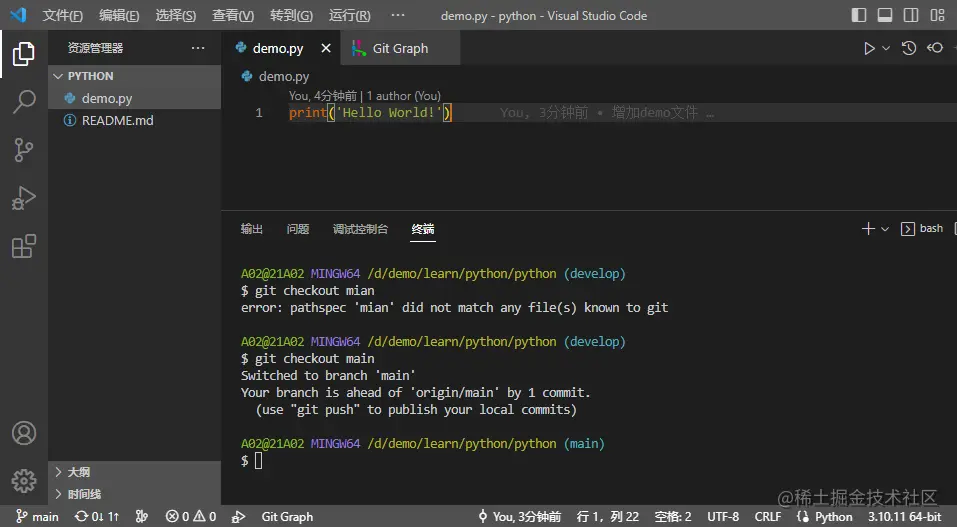Toggle the primary side bar layout icon
957x527 pixels.
859,15
